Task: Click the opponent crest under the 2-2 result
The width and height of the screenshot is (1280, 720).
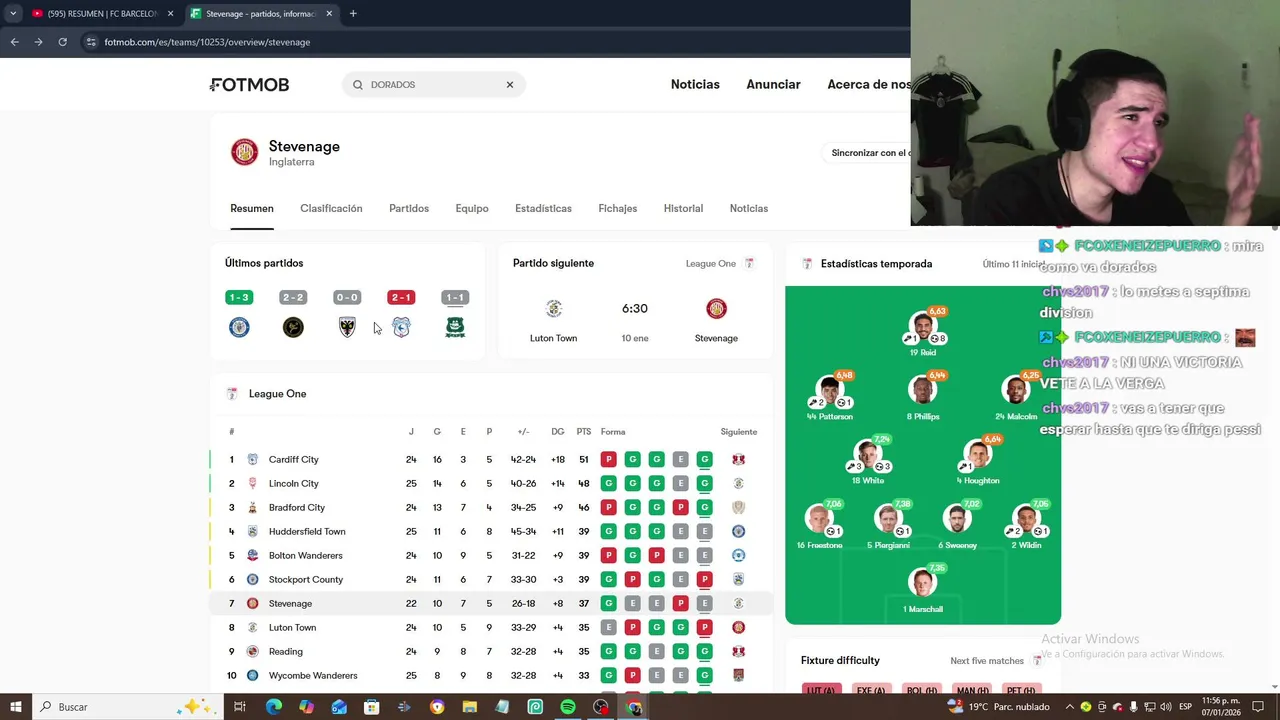Action: [293, 327]
